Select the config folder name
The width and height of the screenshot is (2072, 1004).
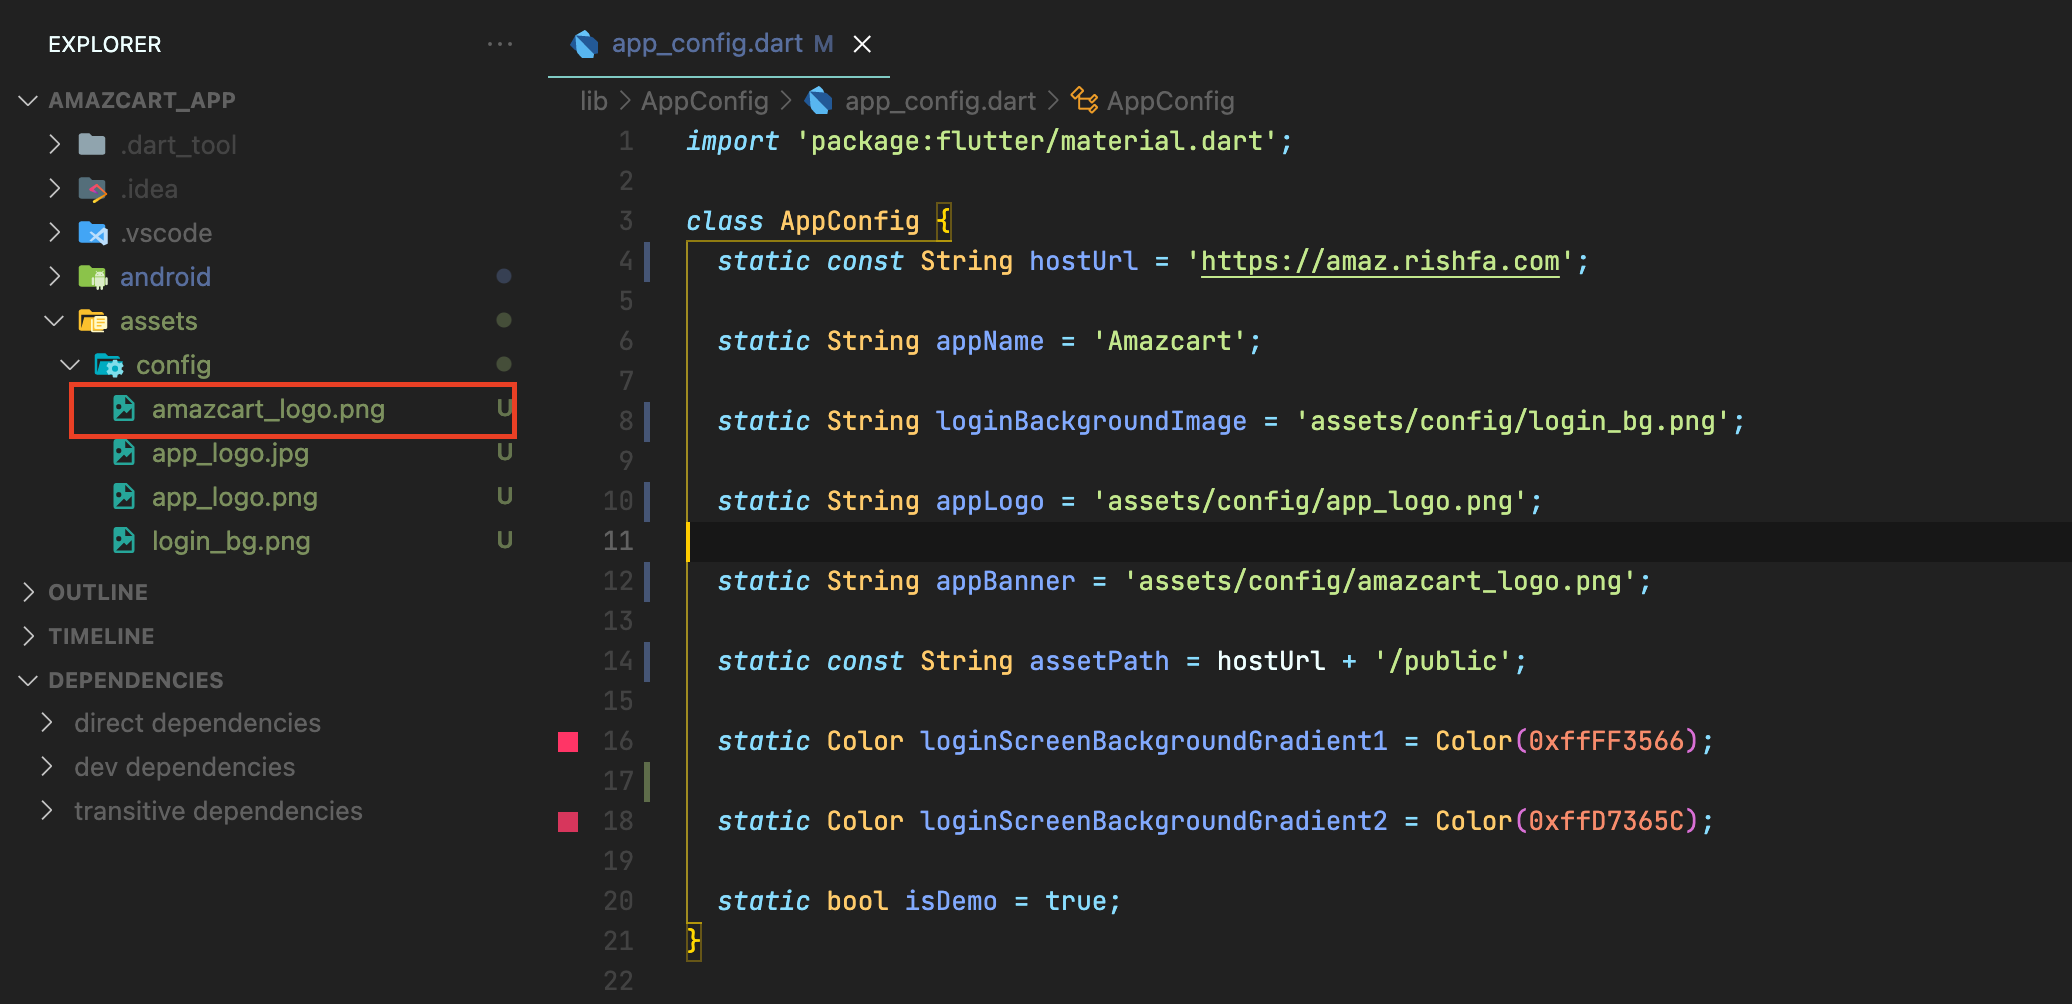click(x=173, y=365)
